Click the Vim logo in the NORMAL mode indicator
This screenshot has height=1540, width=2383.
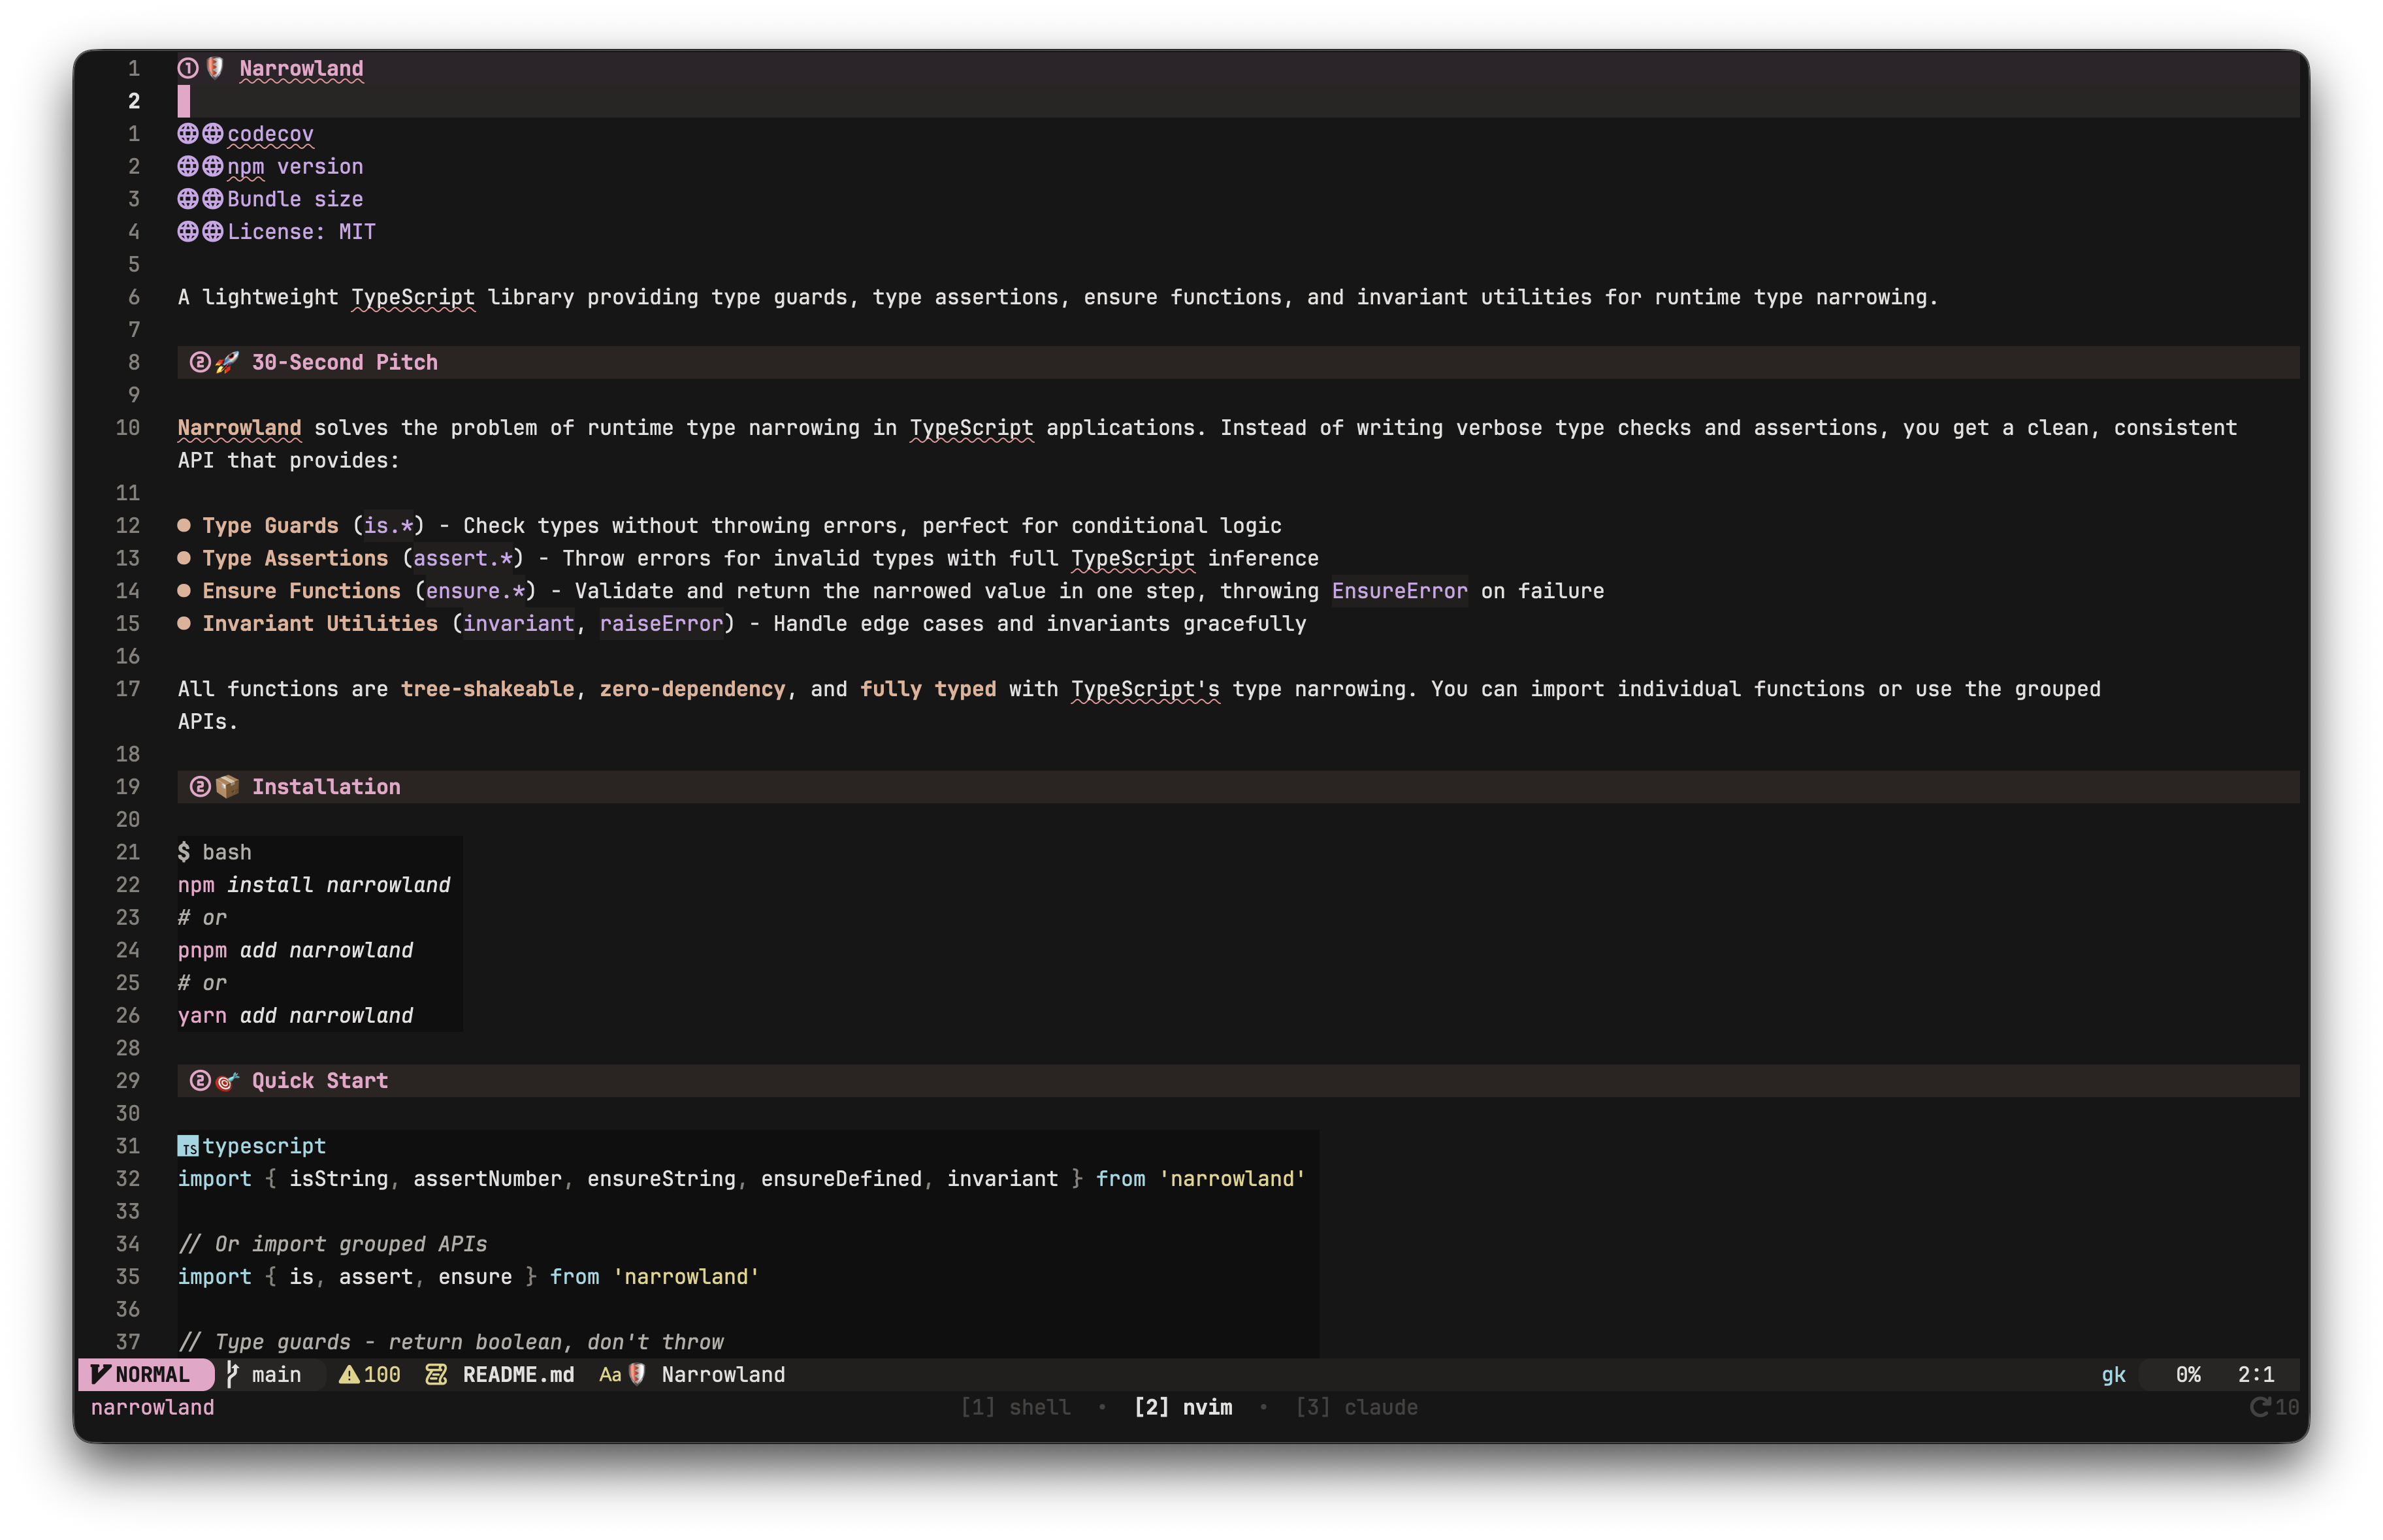point(100,1374)
